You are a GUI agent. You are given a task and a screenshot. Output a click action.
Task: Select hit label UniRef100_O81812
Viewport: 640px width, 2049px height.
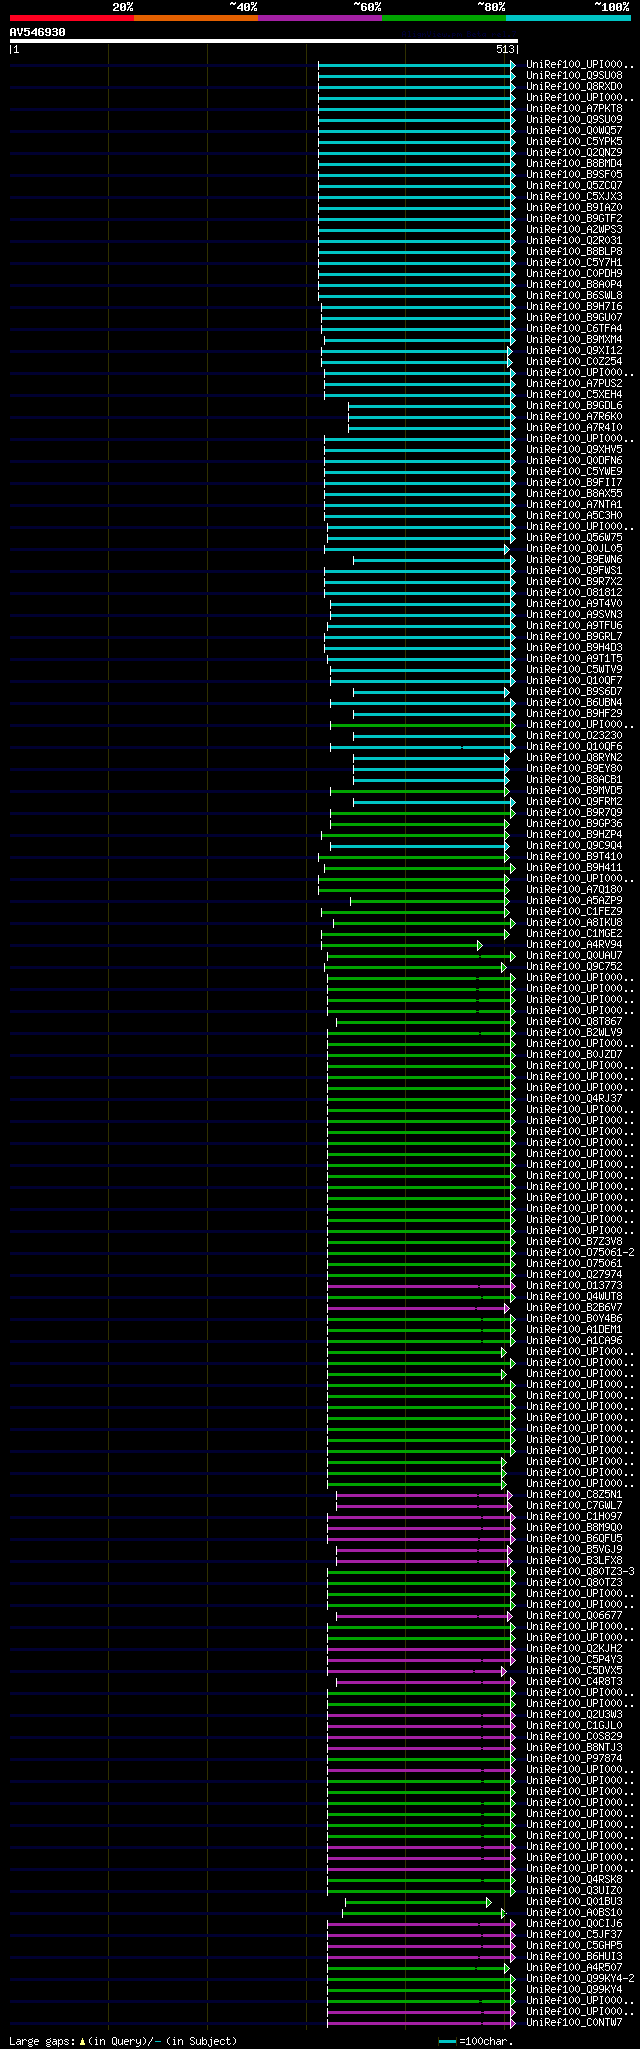574,593
